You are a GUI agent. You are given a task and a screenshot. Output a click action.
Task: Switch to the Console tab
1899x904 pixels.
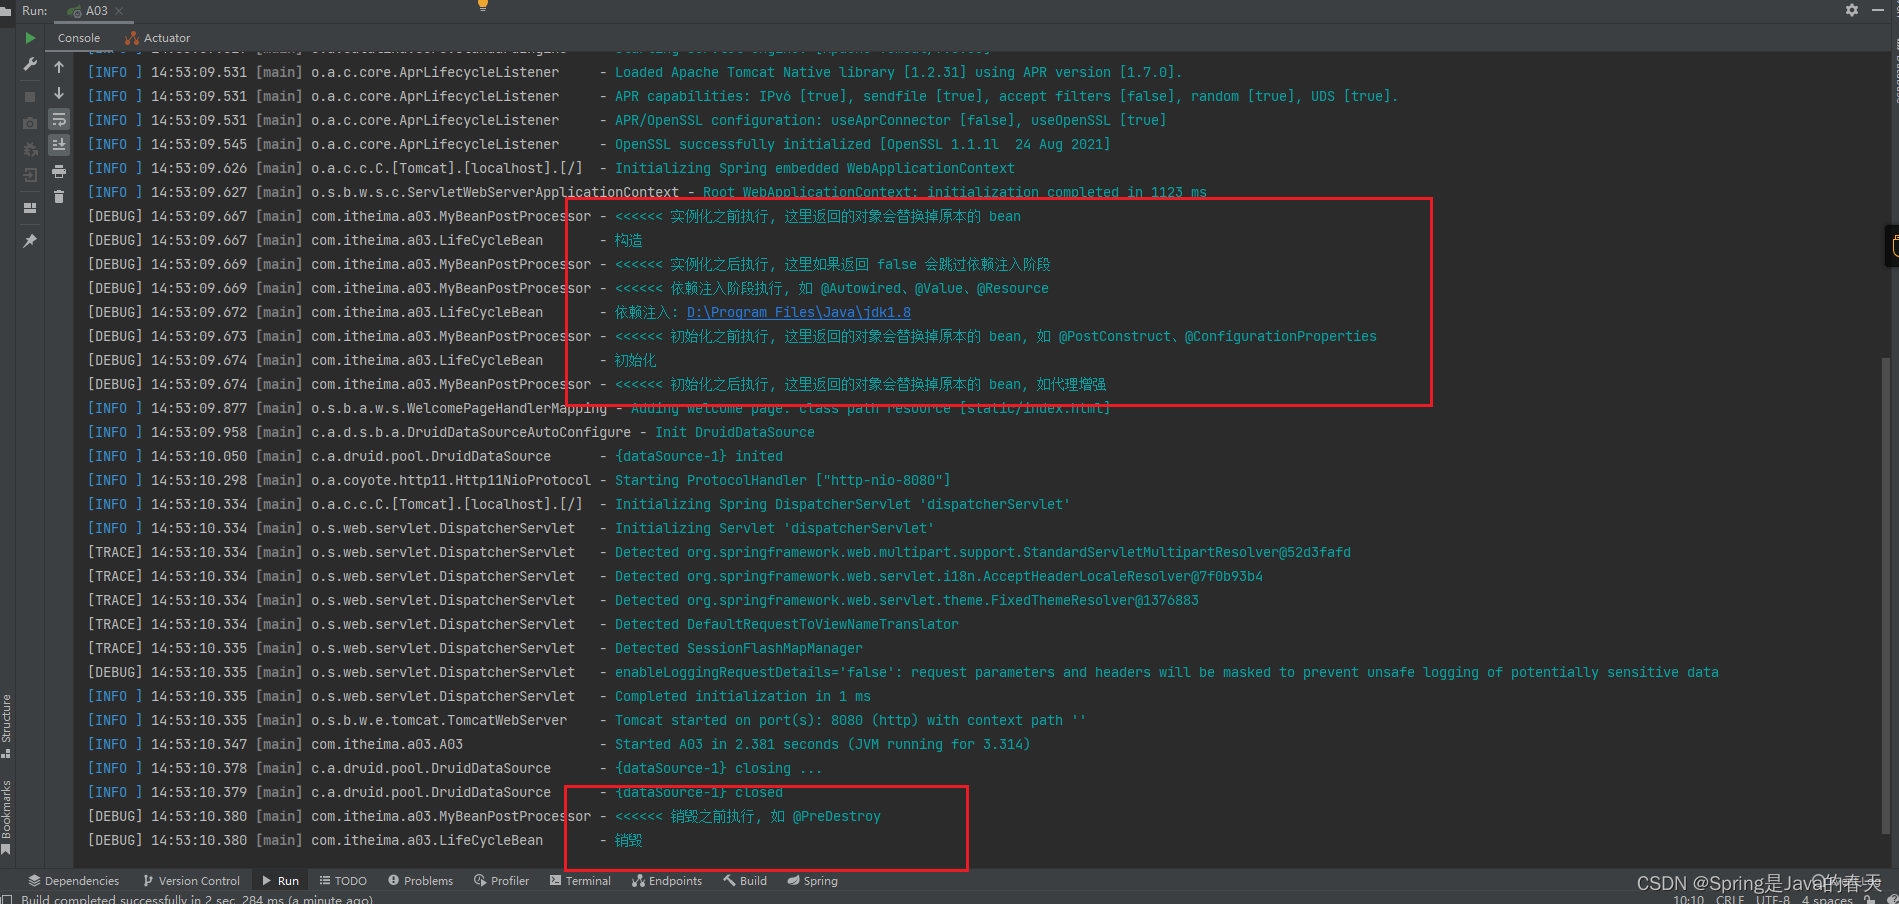click(x=79, y=38)
